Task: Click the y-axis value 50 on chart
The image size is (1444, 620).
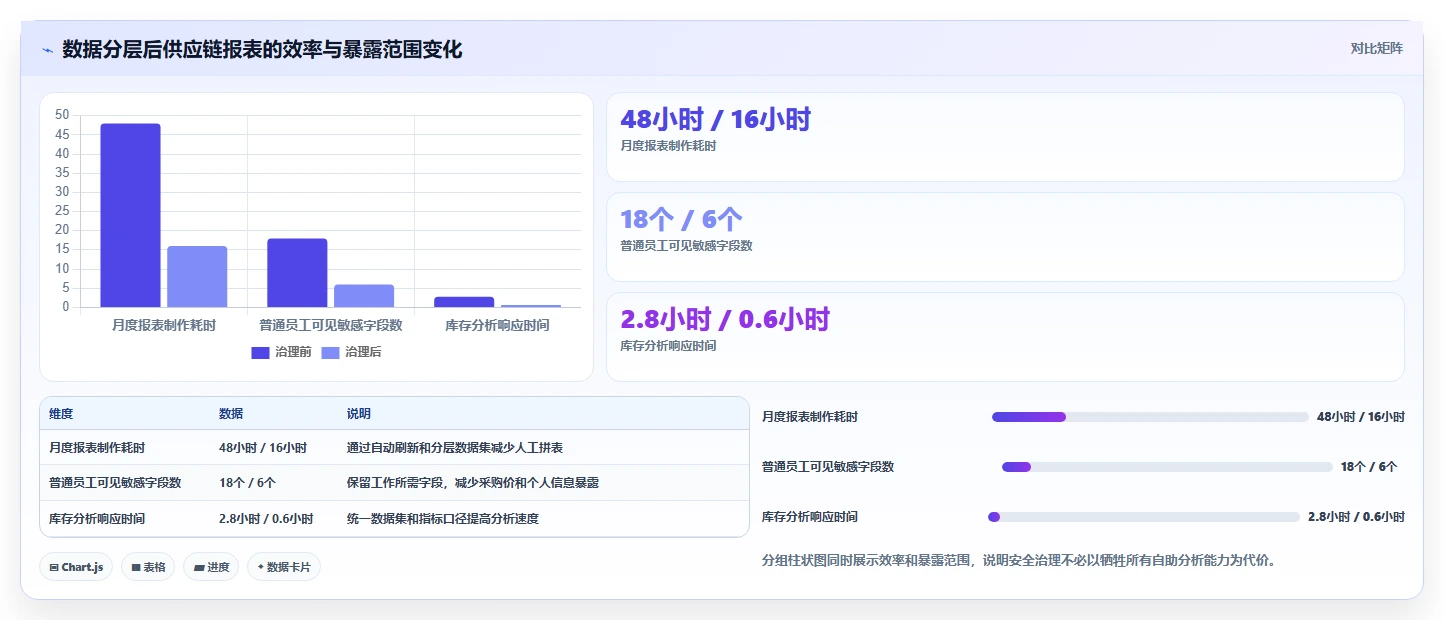Action: 62,115
